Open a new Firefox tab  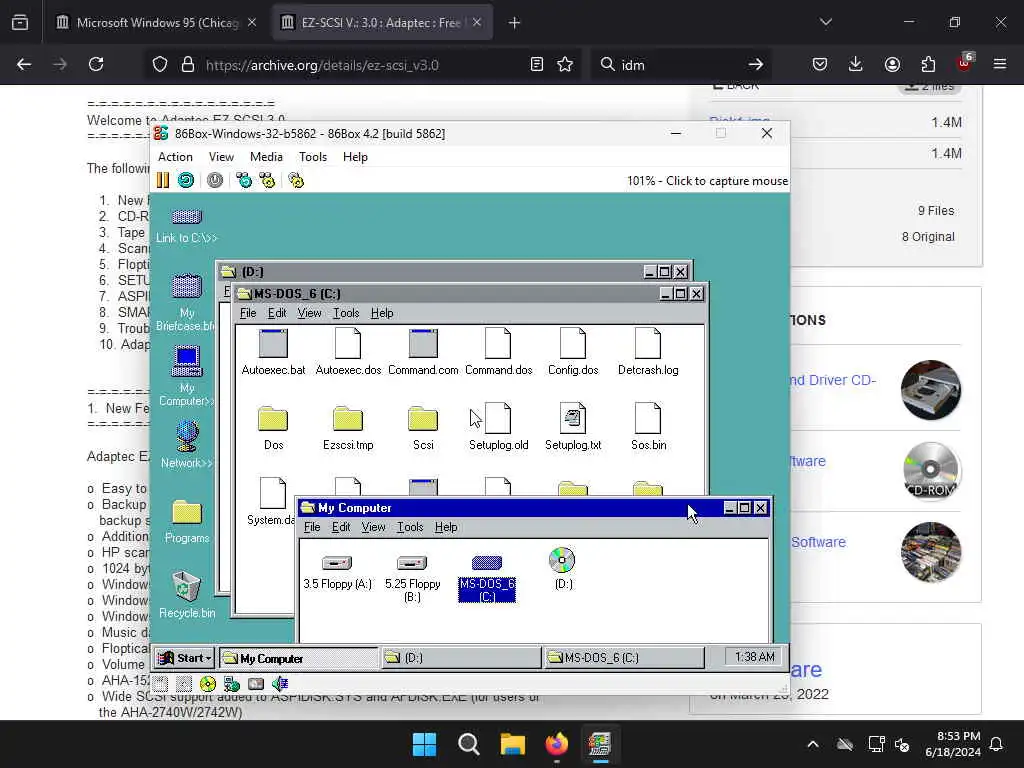(x=515, y=23)
